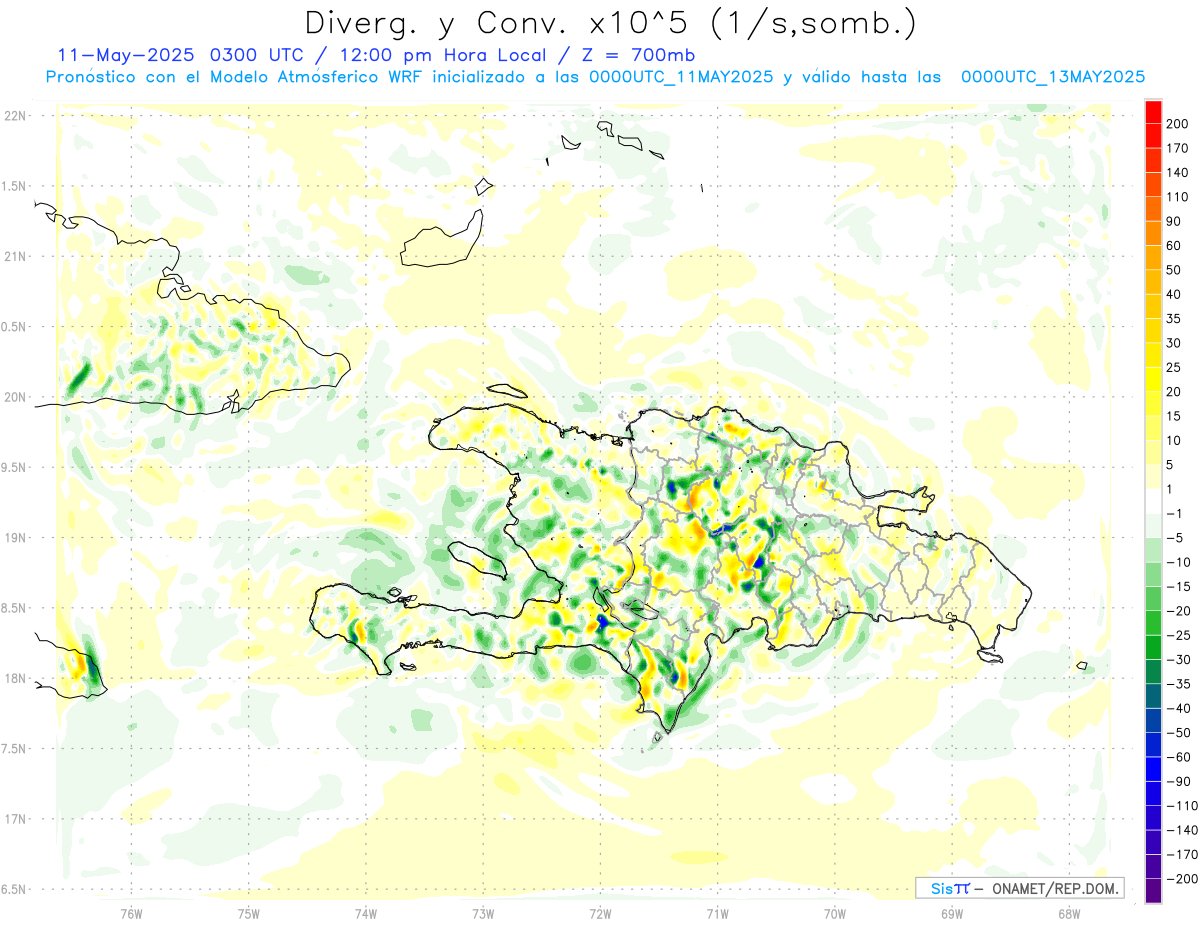Pick the yellow swatch between 20 and 25
This screenshot has width=1200, height=927.
[x=1153, y=380]
